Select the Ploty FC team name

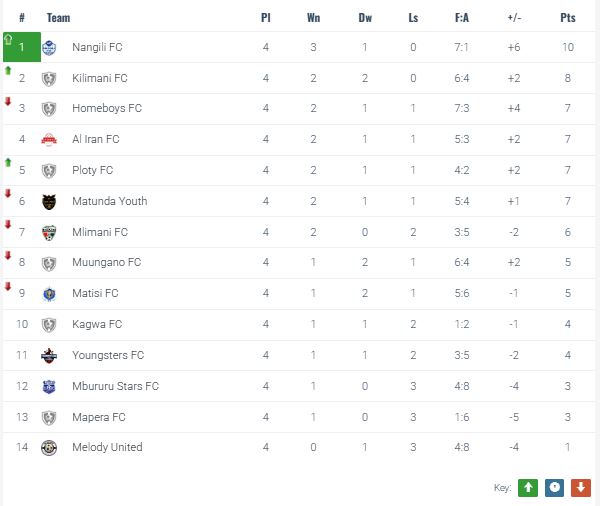pos(93,170)
